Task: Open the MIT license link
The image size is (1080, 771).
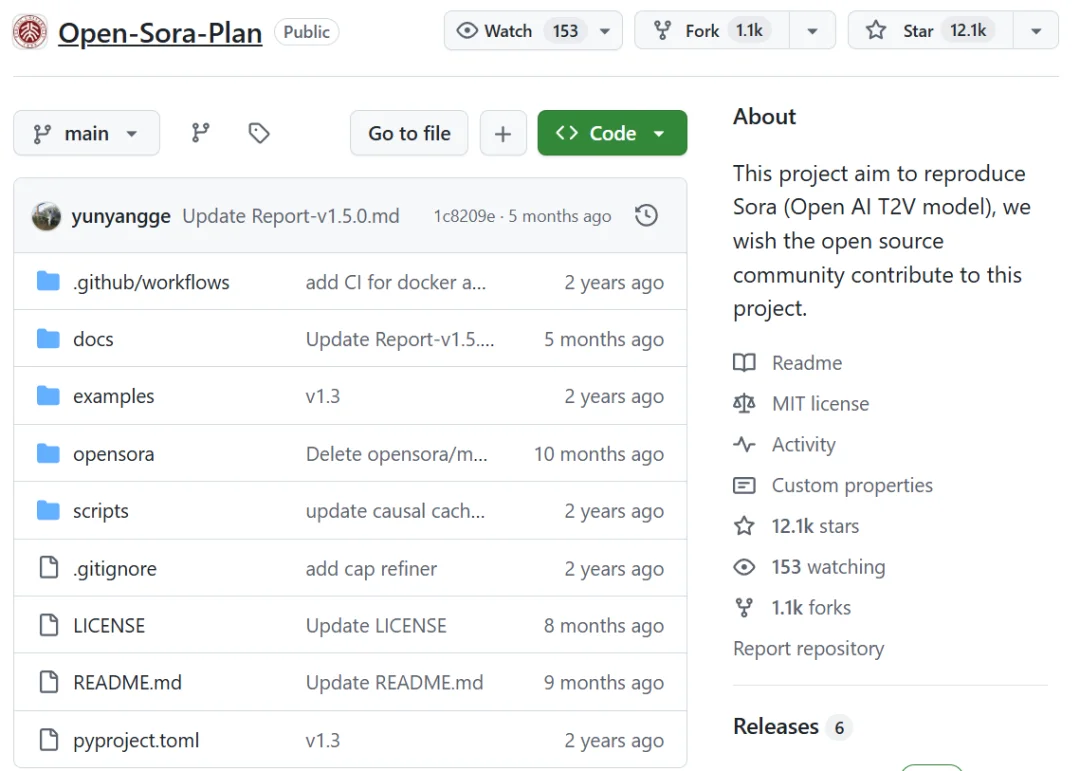Action: click(820, 404)
